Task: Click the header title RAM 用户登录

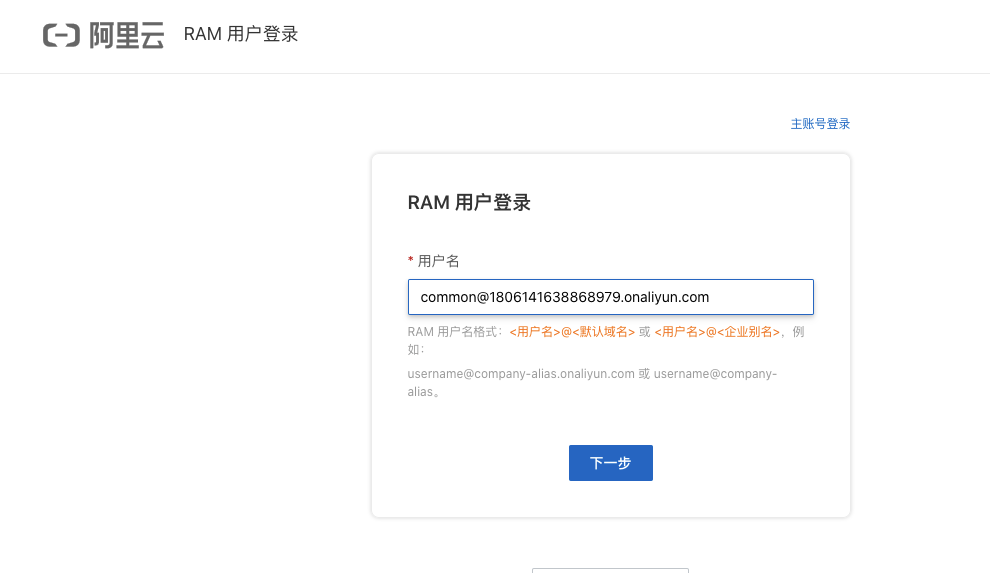Action: [241, 34]
